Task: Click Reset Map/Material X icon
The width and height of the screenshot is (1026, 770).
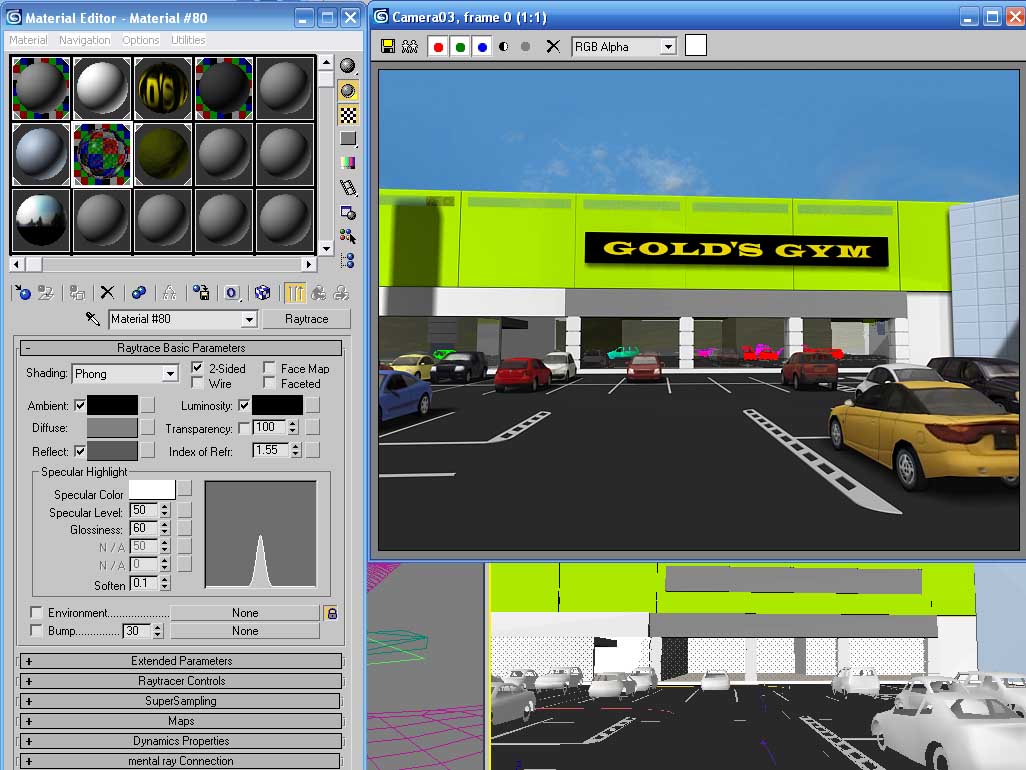Action: click(107, 293)
